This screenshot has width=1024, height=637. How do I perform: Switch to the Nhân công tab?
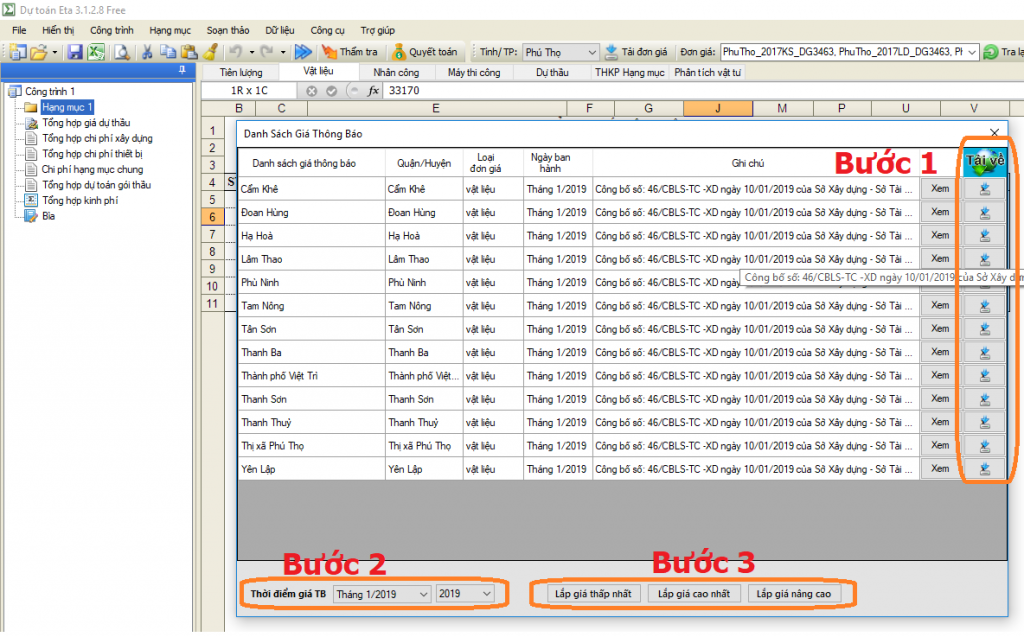(x=396, y=72)
